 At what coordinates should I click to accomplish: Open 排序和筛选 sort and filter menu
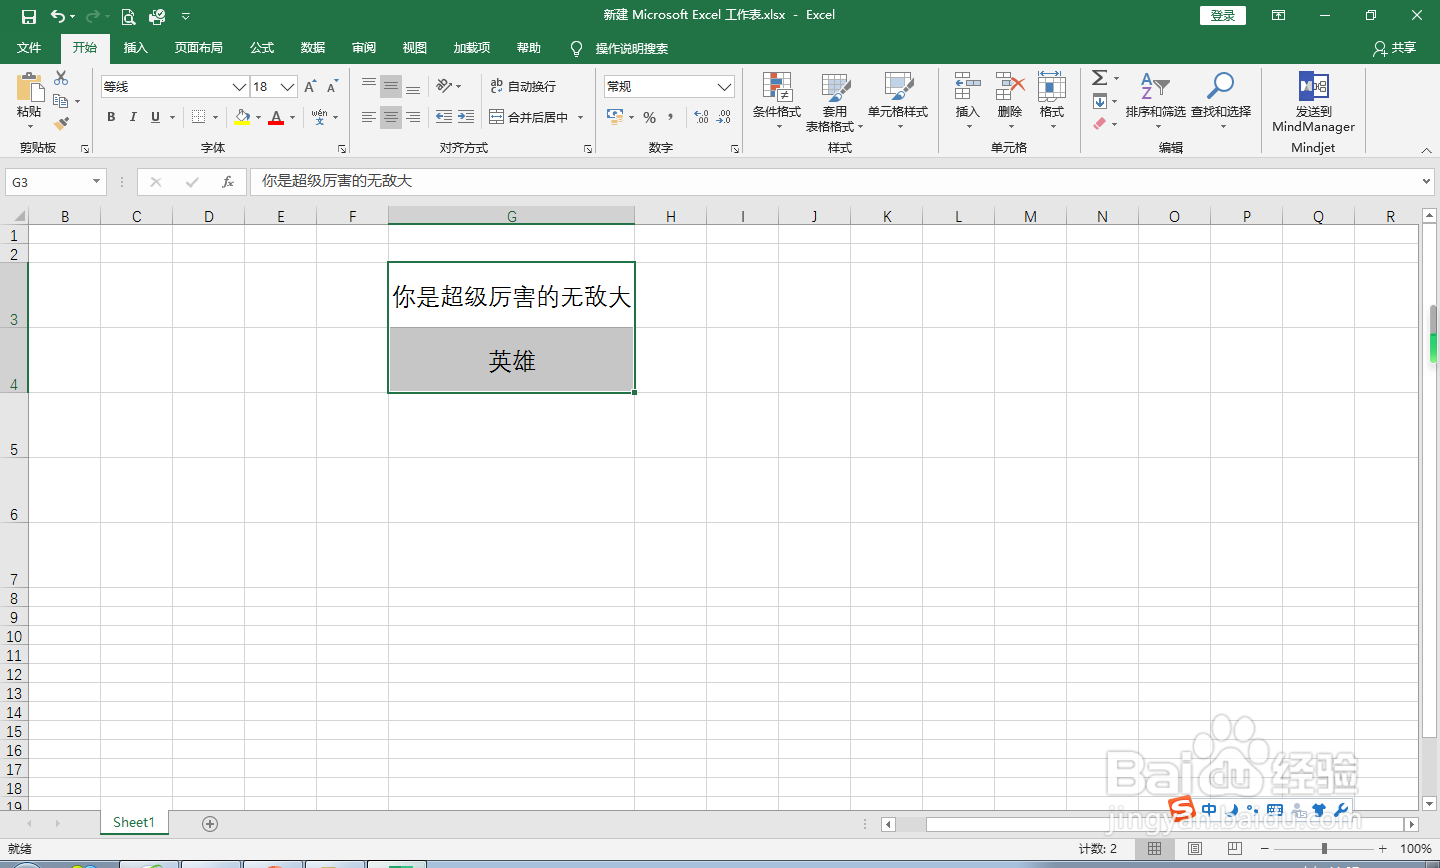(x=1155, y=101)
